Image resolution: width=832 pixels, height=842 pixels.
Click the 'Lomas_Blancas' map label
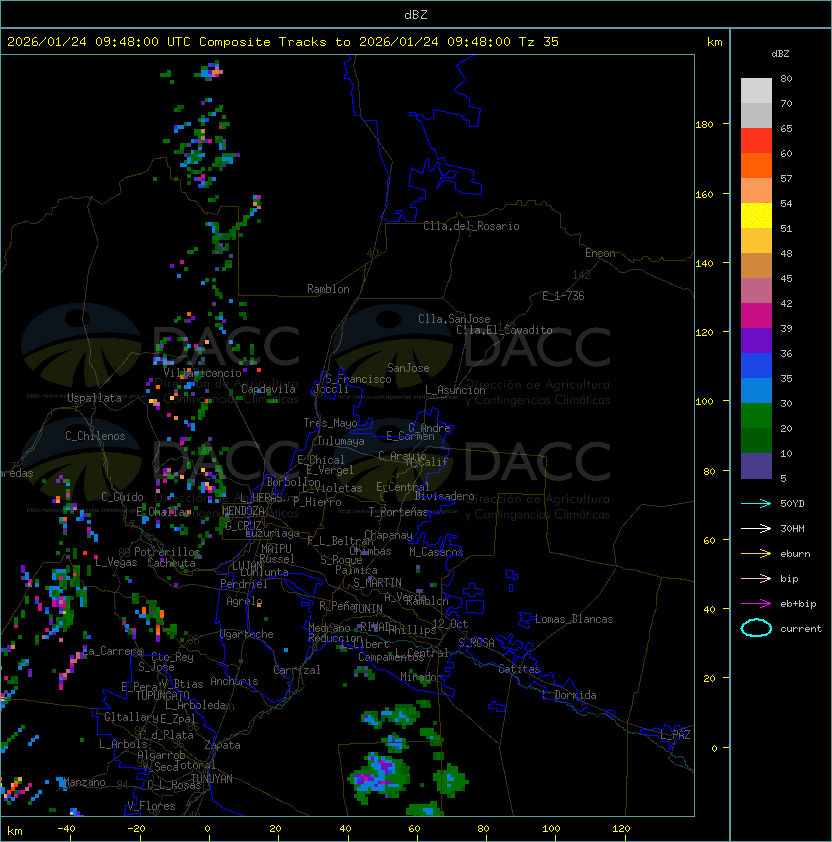click(574, 619)
